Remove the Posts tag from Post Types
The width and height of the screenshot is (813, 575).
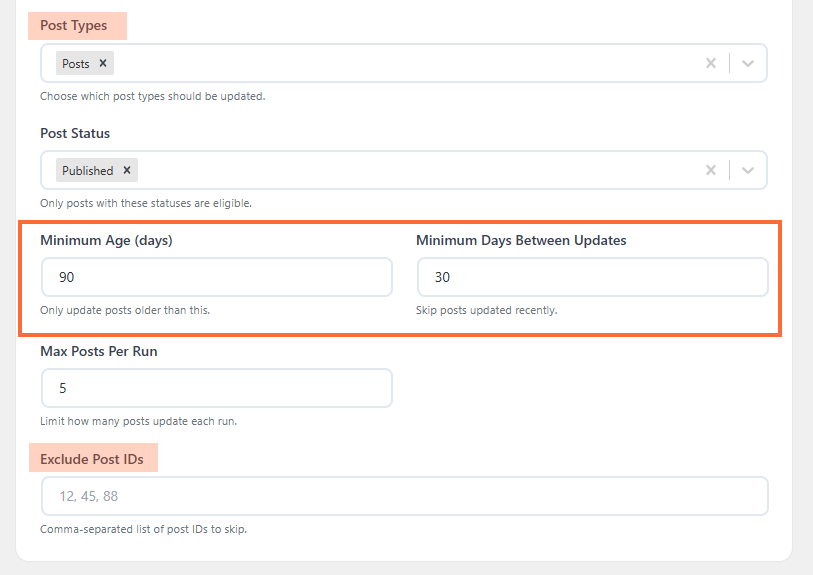click(103, 63)
